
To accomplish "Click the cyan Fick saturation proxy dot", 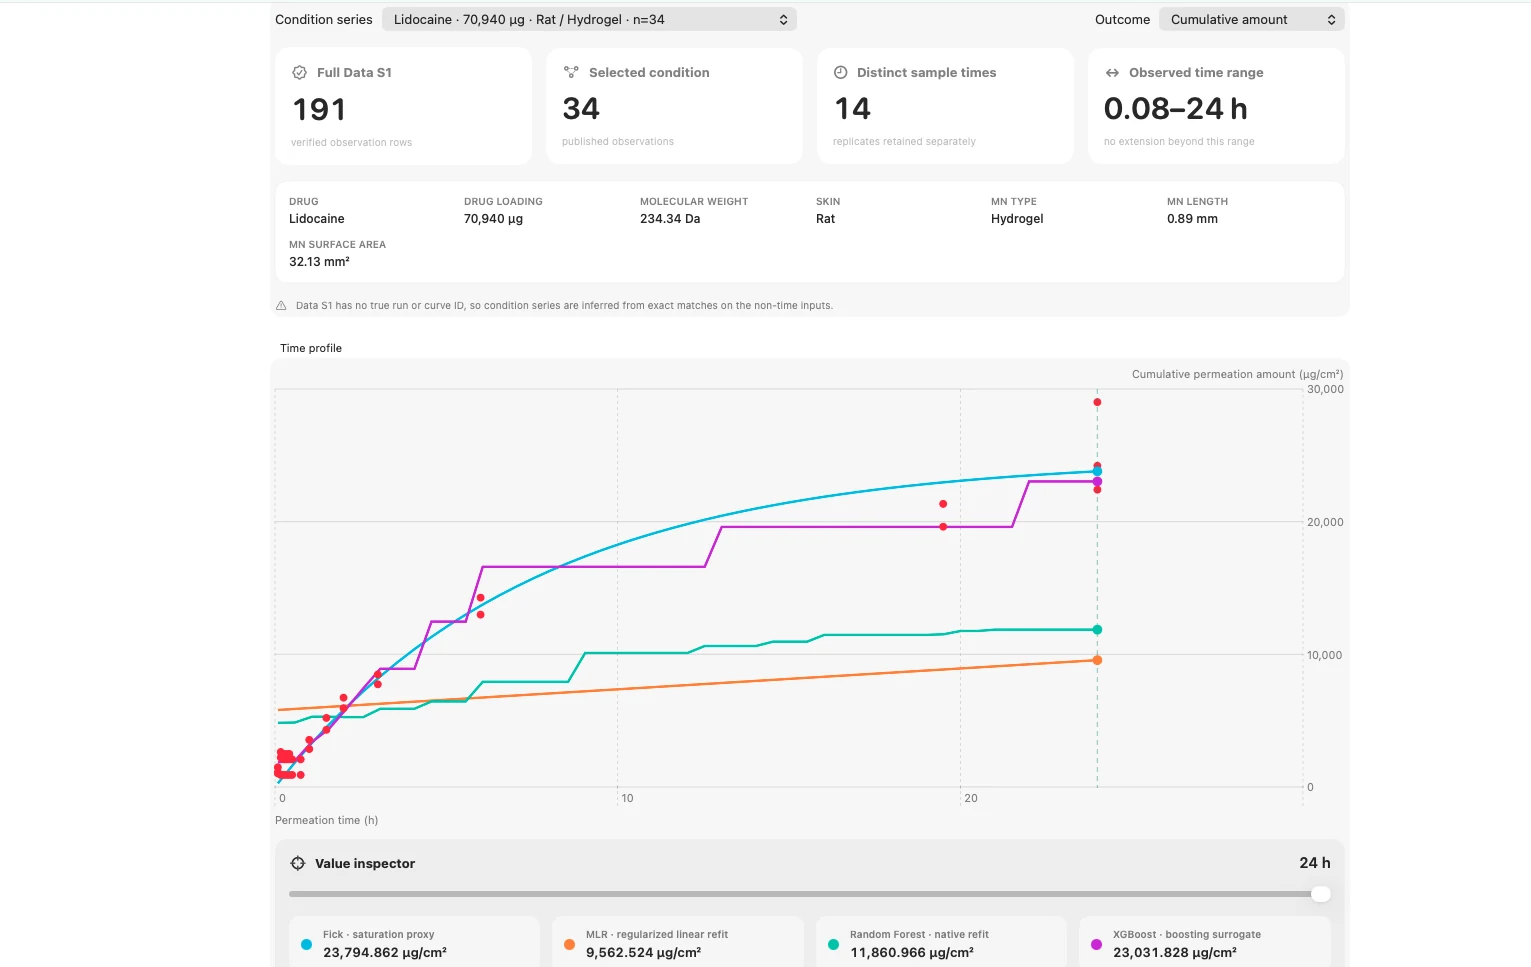I will pos(306,944).
